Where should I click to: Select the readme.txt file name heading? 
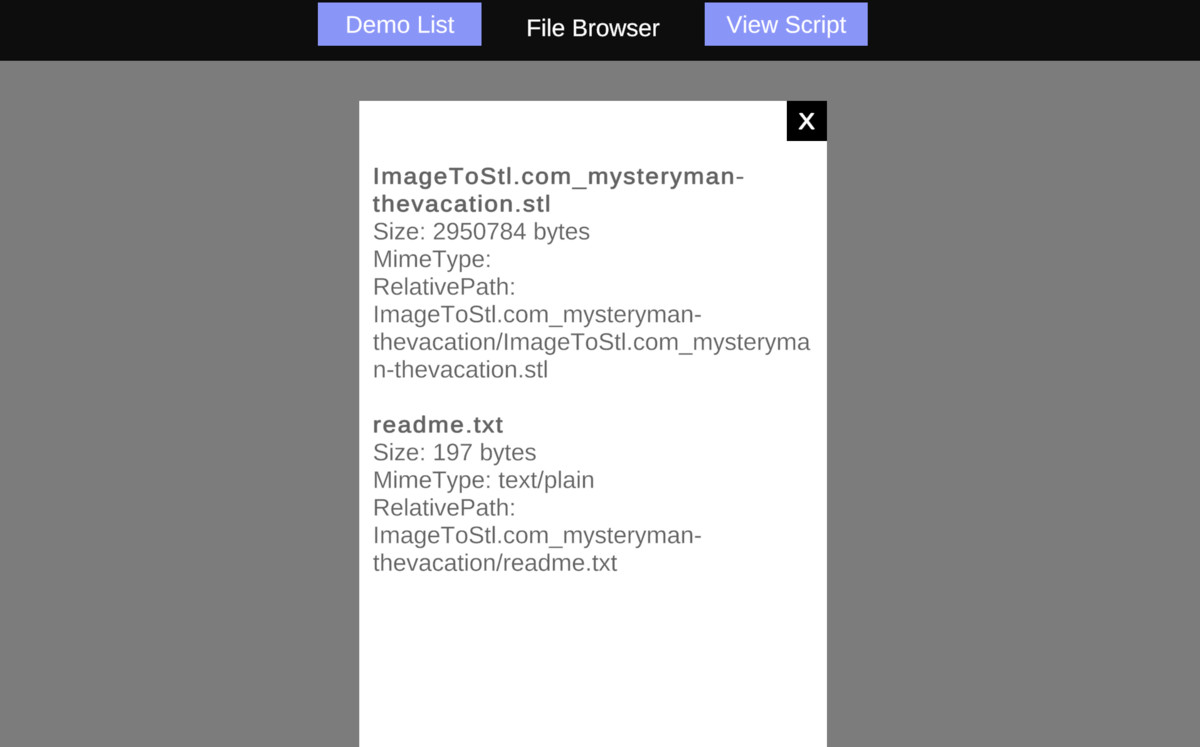pos(438,424)
